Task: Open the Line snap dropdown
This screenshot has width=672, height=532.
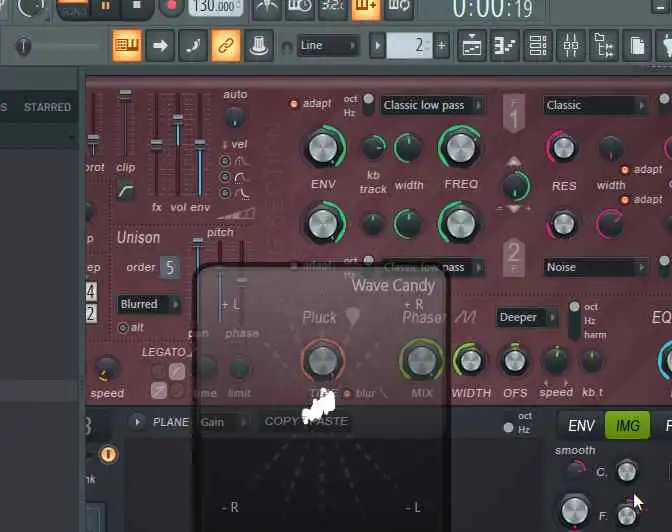Action: point(328,45)
